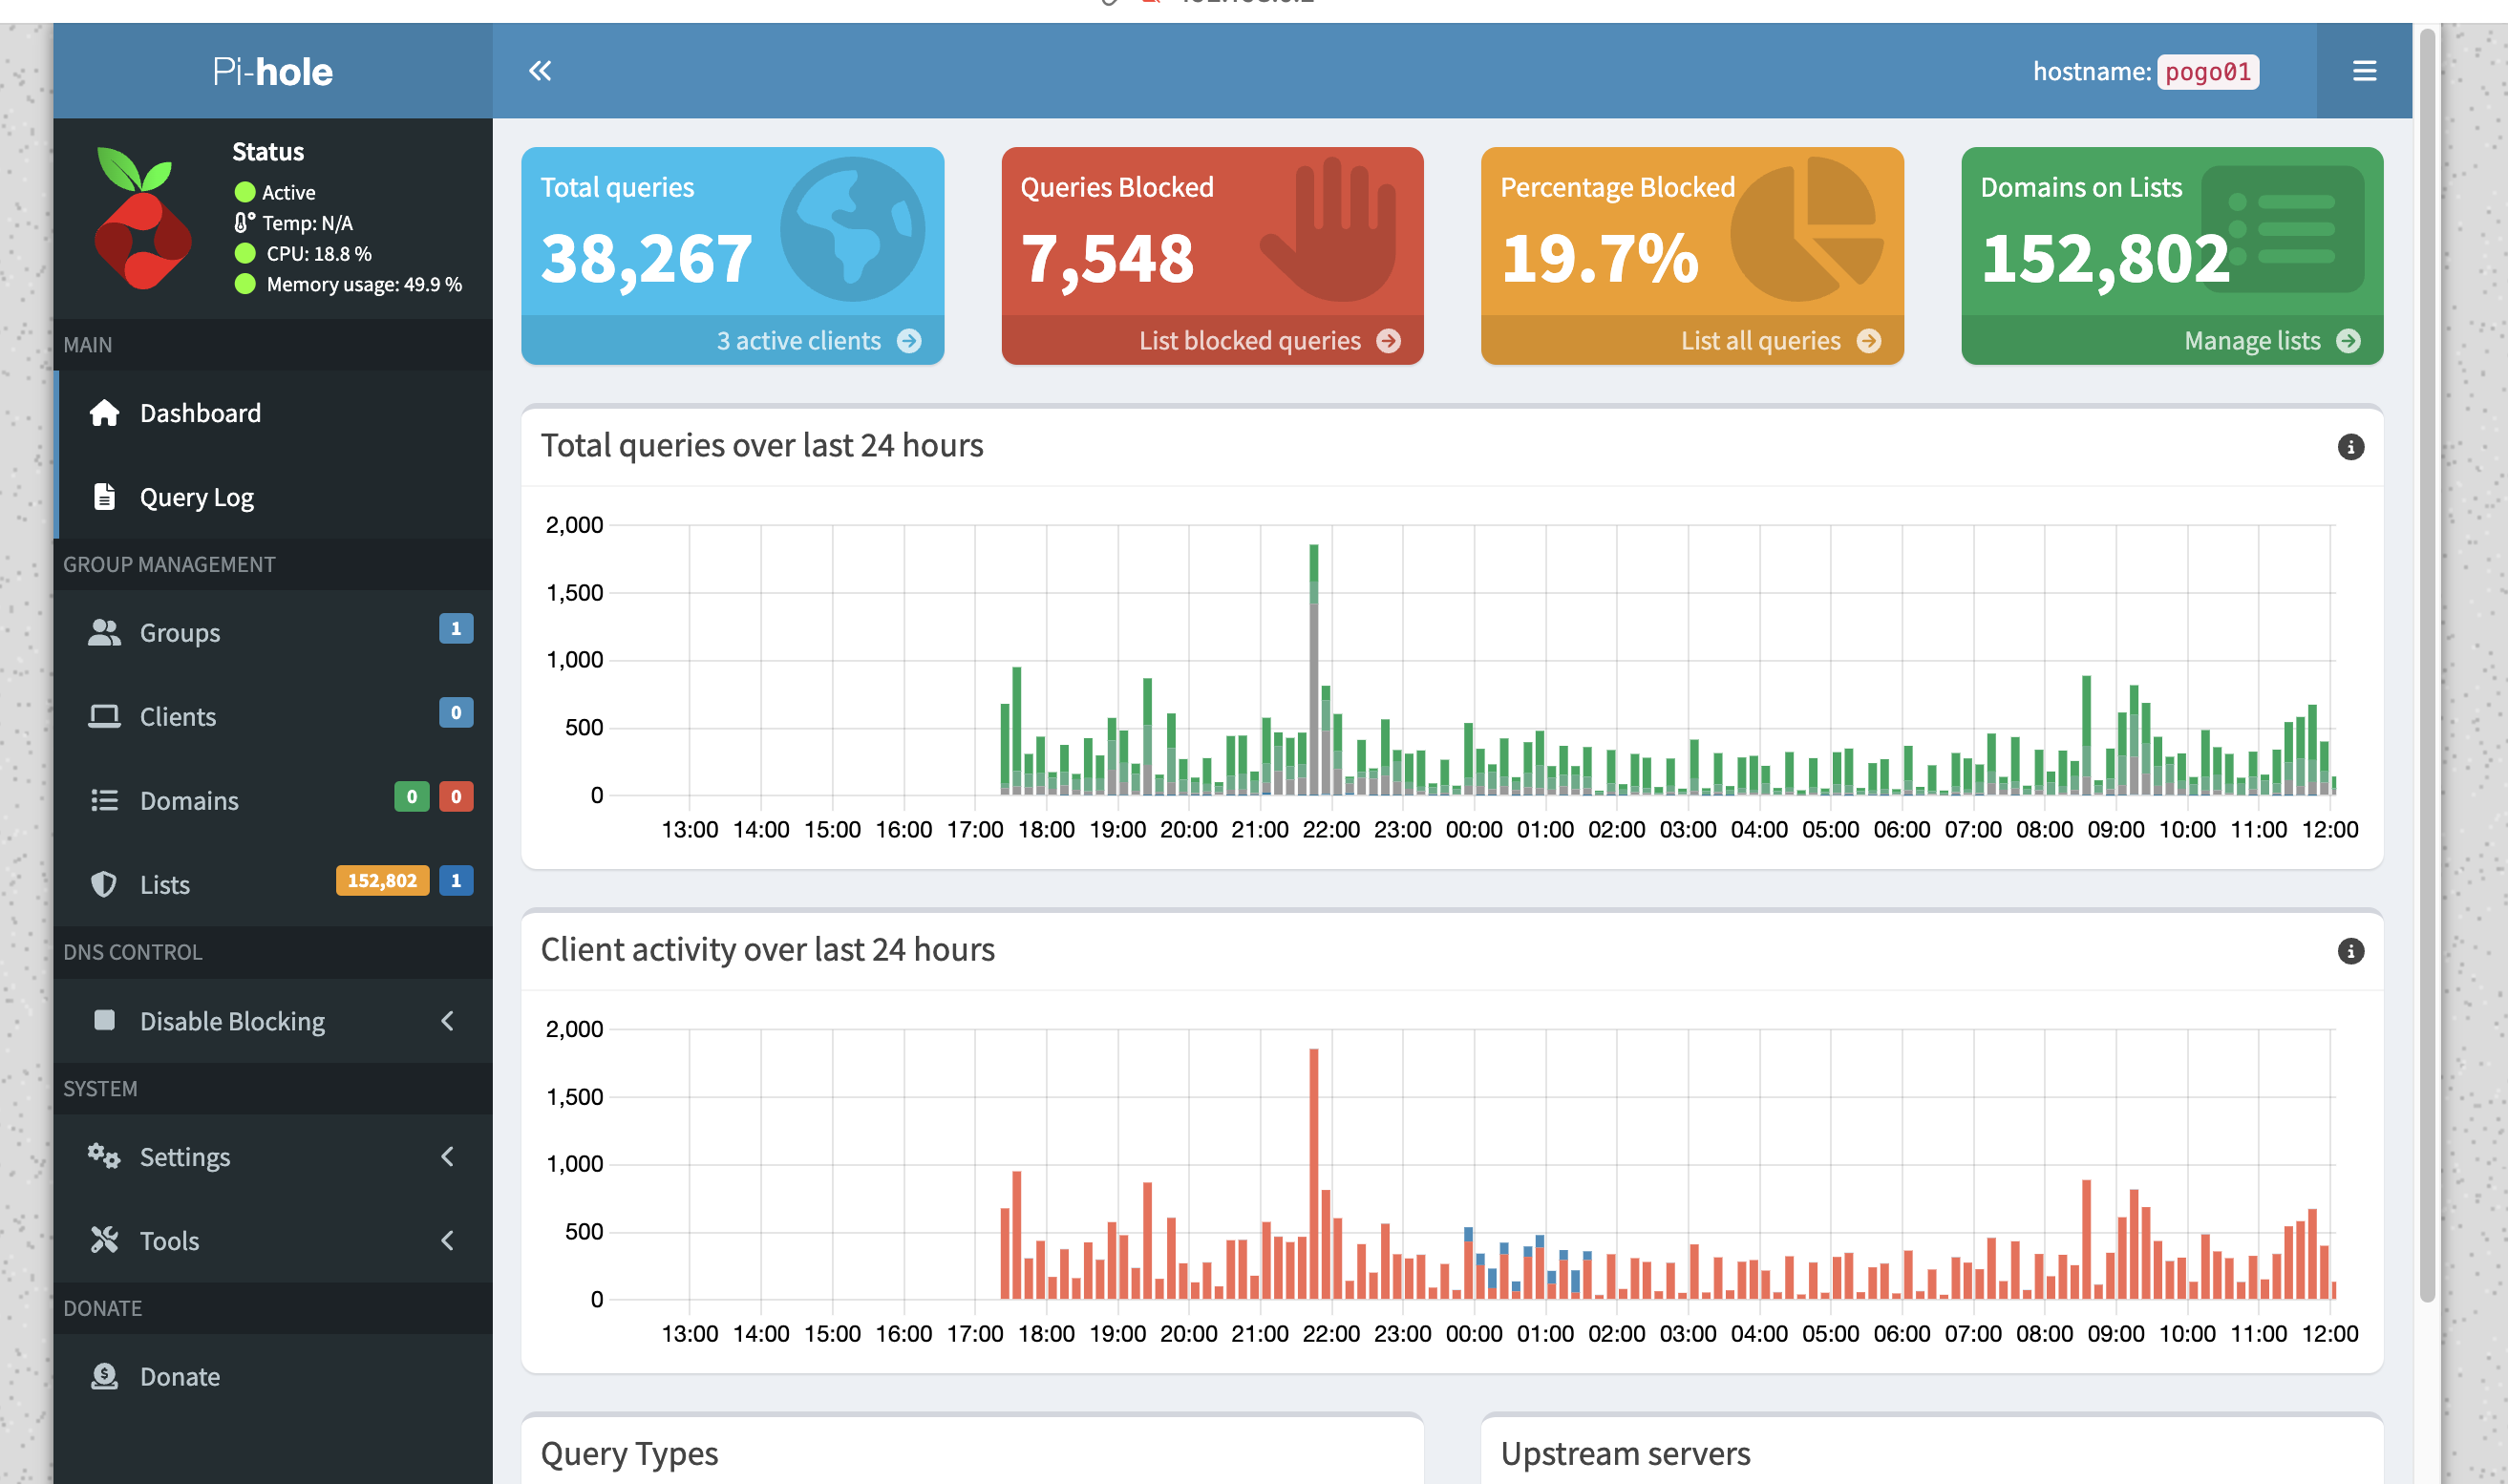The image size is (2508, 1484).
Task: Open the hamburger menu at top right
Action: click(2364, 71)
